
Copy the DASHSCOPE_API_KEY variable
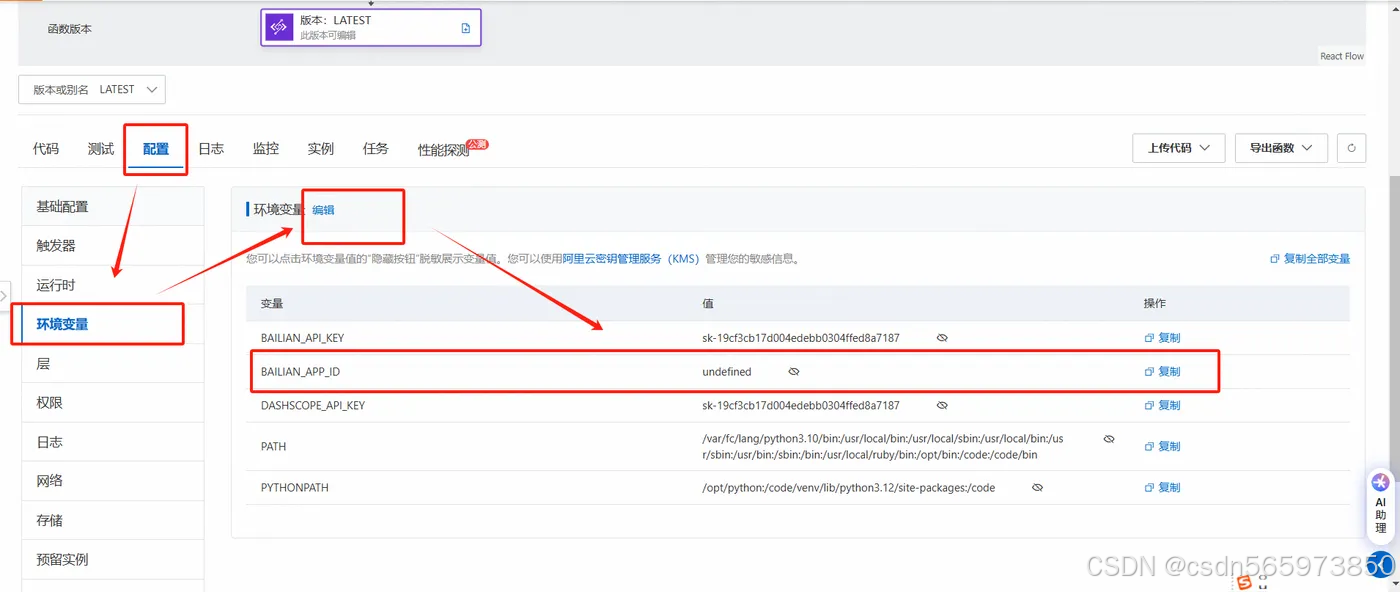[x=1163, y=405]
